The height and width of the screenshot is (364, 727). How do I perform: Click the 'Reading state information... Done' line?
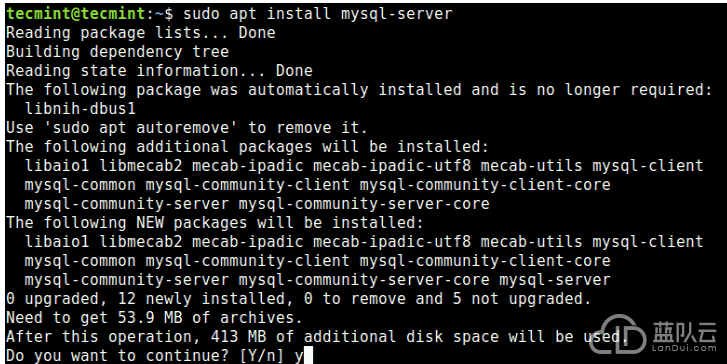pyautogui.click(x=159, y=71)
